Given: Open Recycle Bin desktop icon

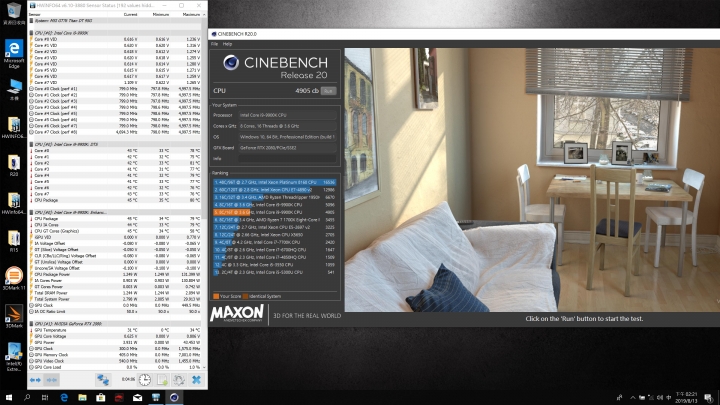Looking at the screenshot, I should 14,13.
